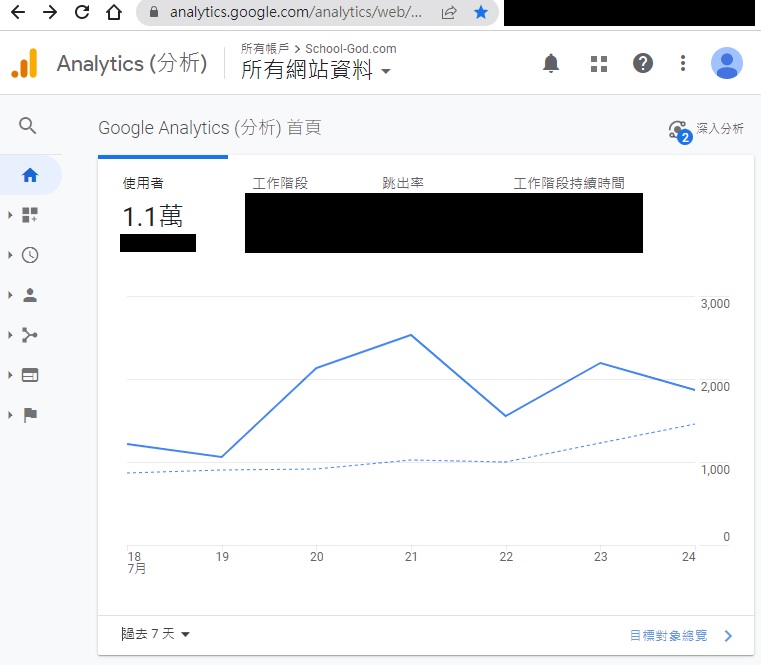Click the School-God.com breadcrumb
The height and width of the screenshot is (665, 761).
[x=350, y=49]
